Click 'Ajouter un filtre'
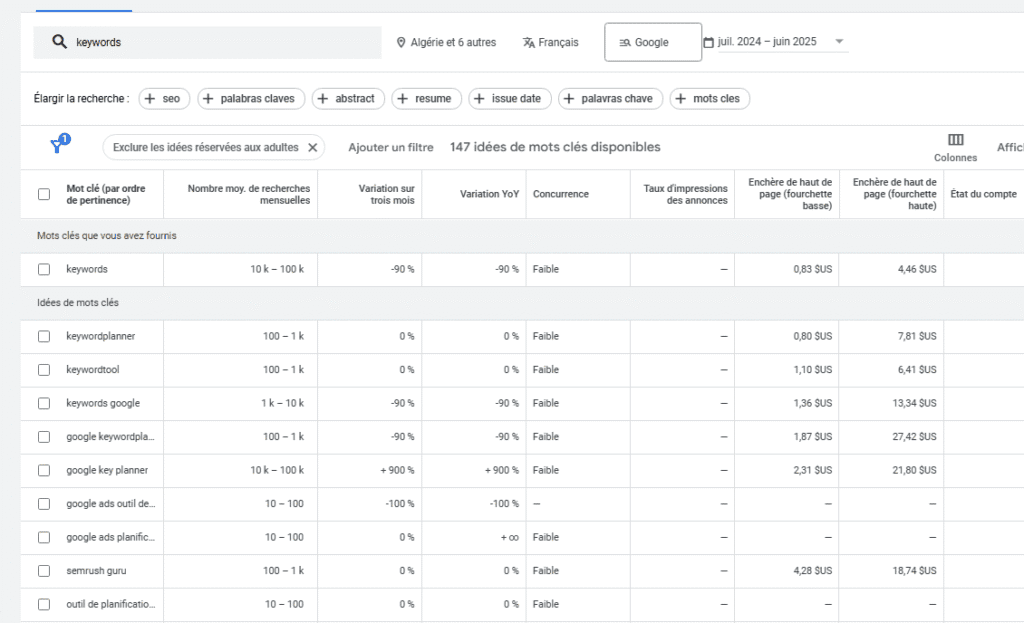Screen dimensions: 1024x623 pyautogui.click(x=390, y=147)
